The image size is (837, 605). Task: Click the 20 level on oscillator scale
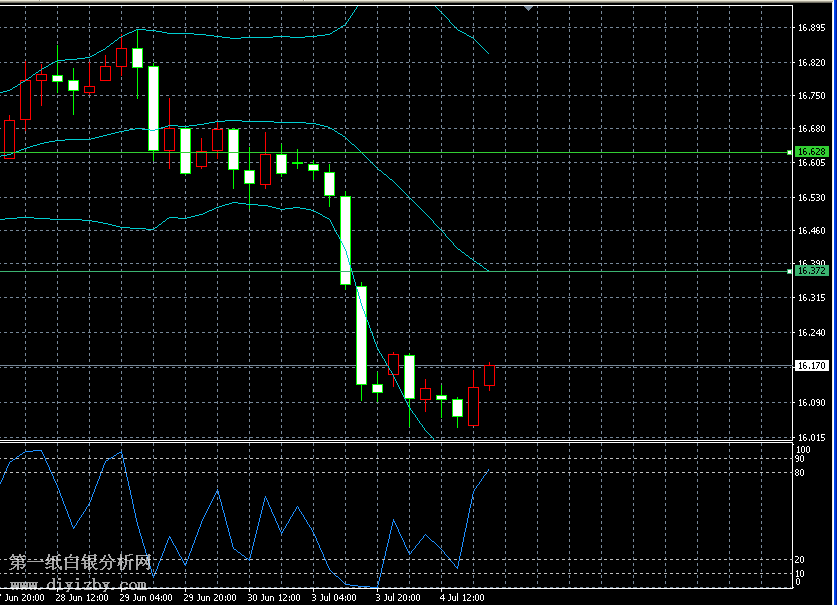(x=800, y=559)
